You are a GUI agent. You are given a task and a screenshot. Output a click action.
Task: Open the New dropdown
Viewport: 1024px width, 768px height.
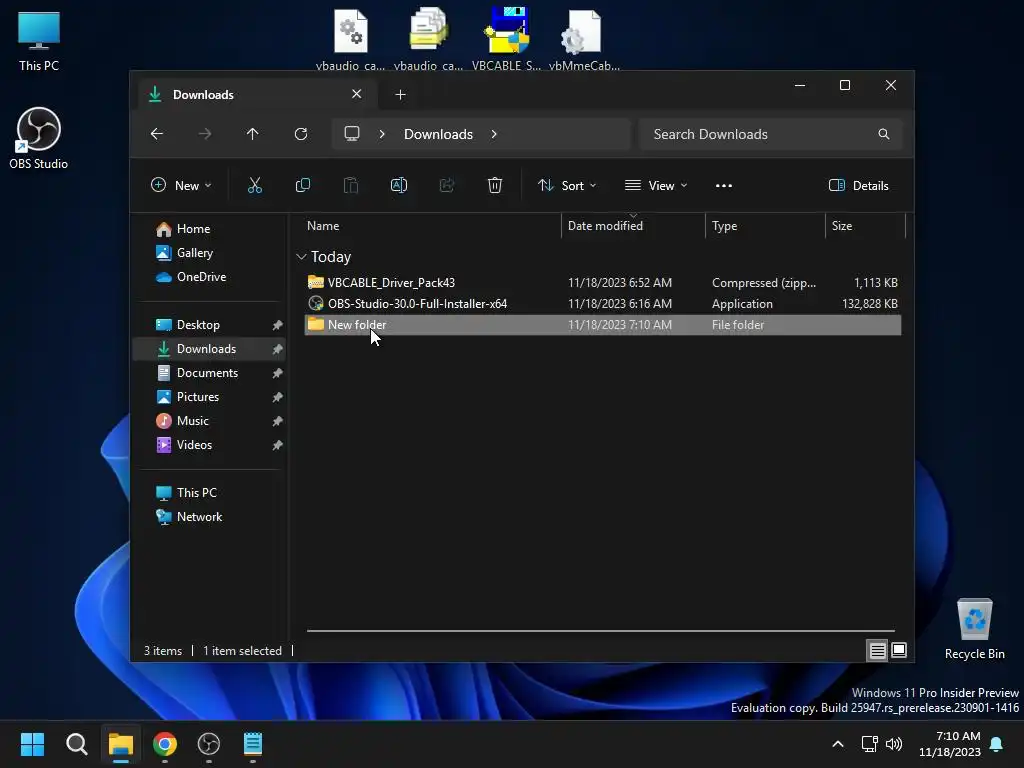[x=181, y=185]
